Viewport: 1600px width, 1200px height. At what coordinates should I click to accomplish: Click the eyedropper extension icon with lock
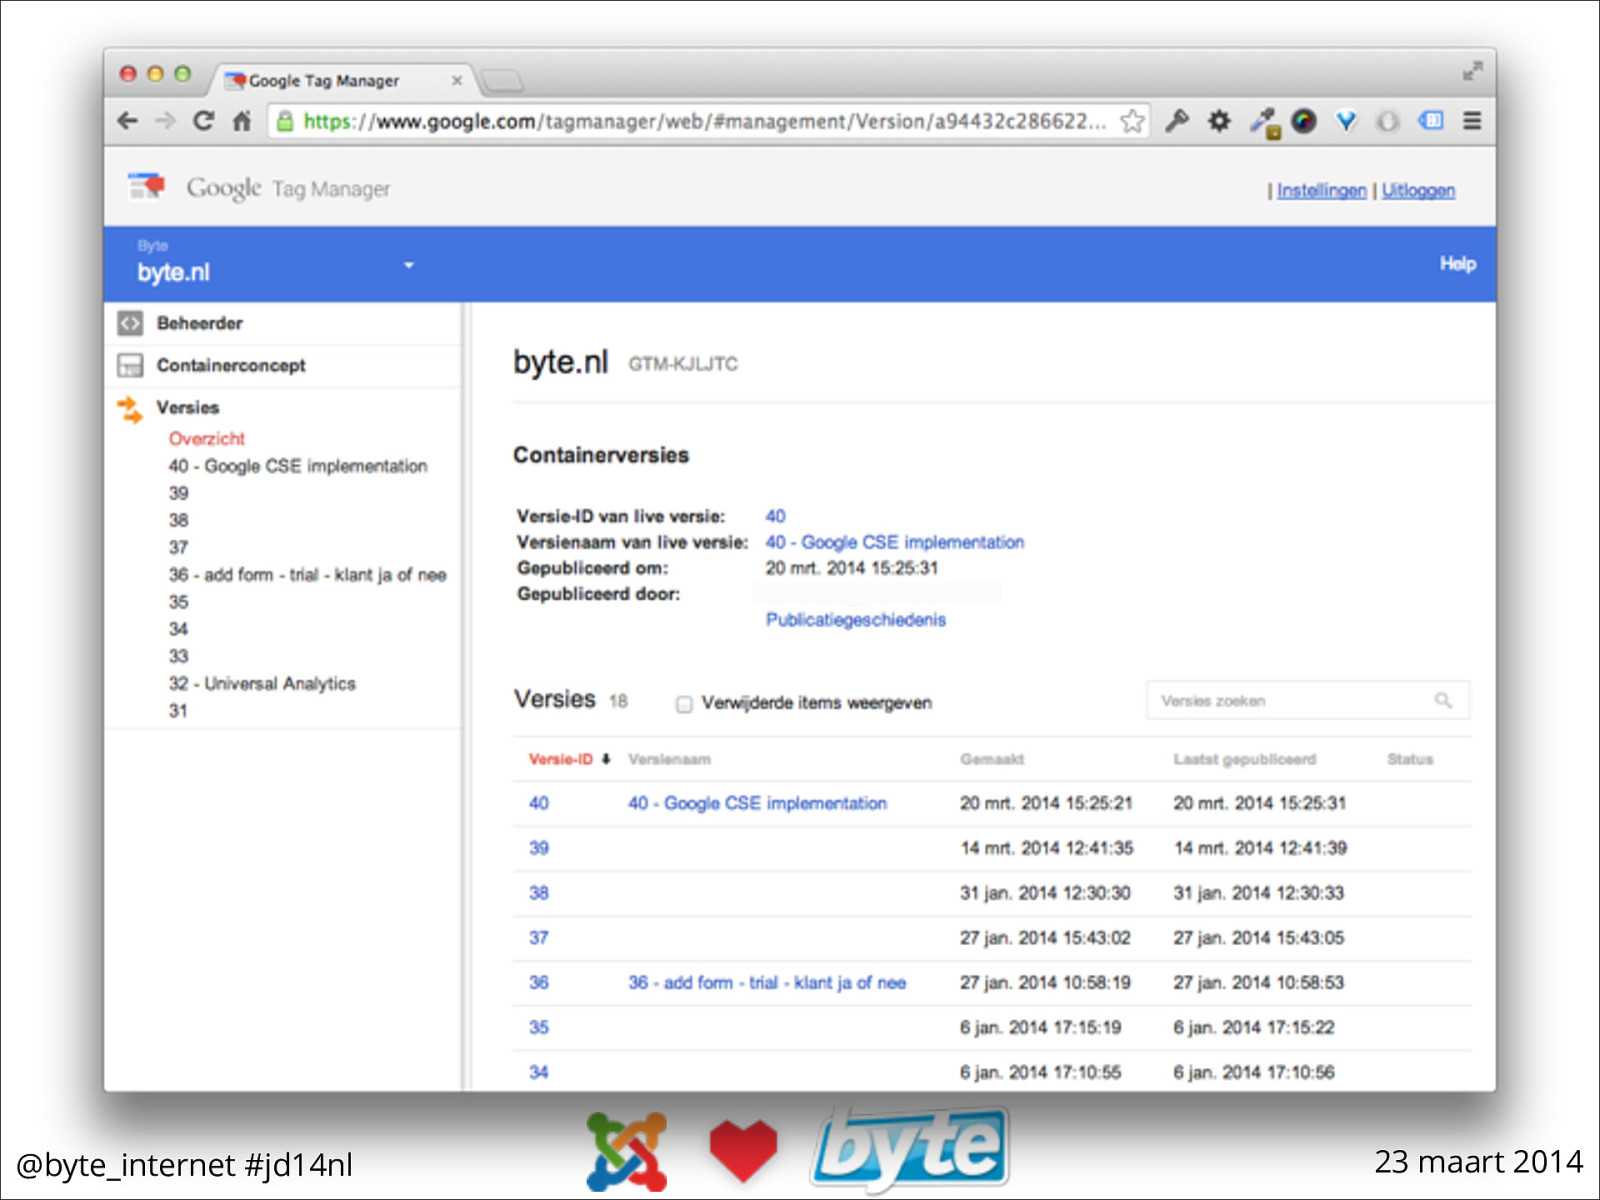pyautogui.click(x=1264, y=122)
